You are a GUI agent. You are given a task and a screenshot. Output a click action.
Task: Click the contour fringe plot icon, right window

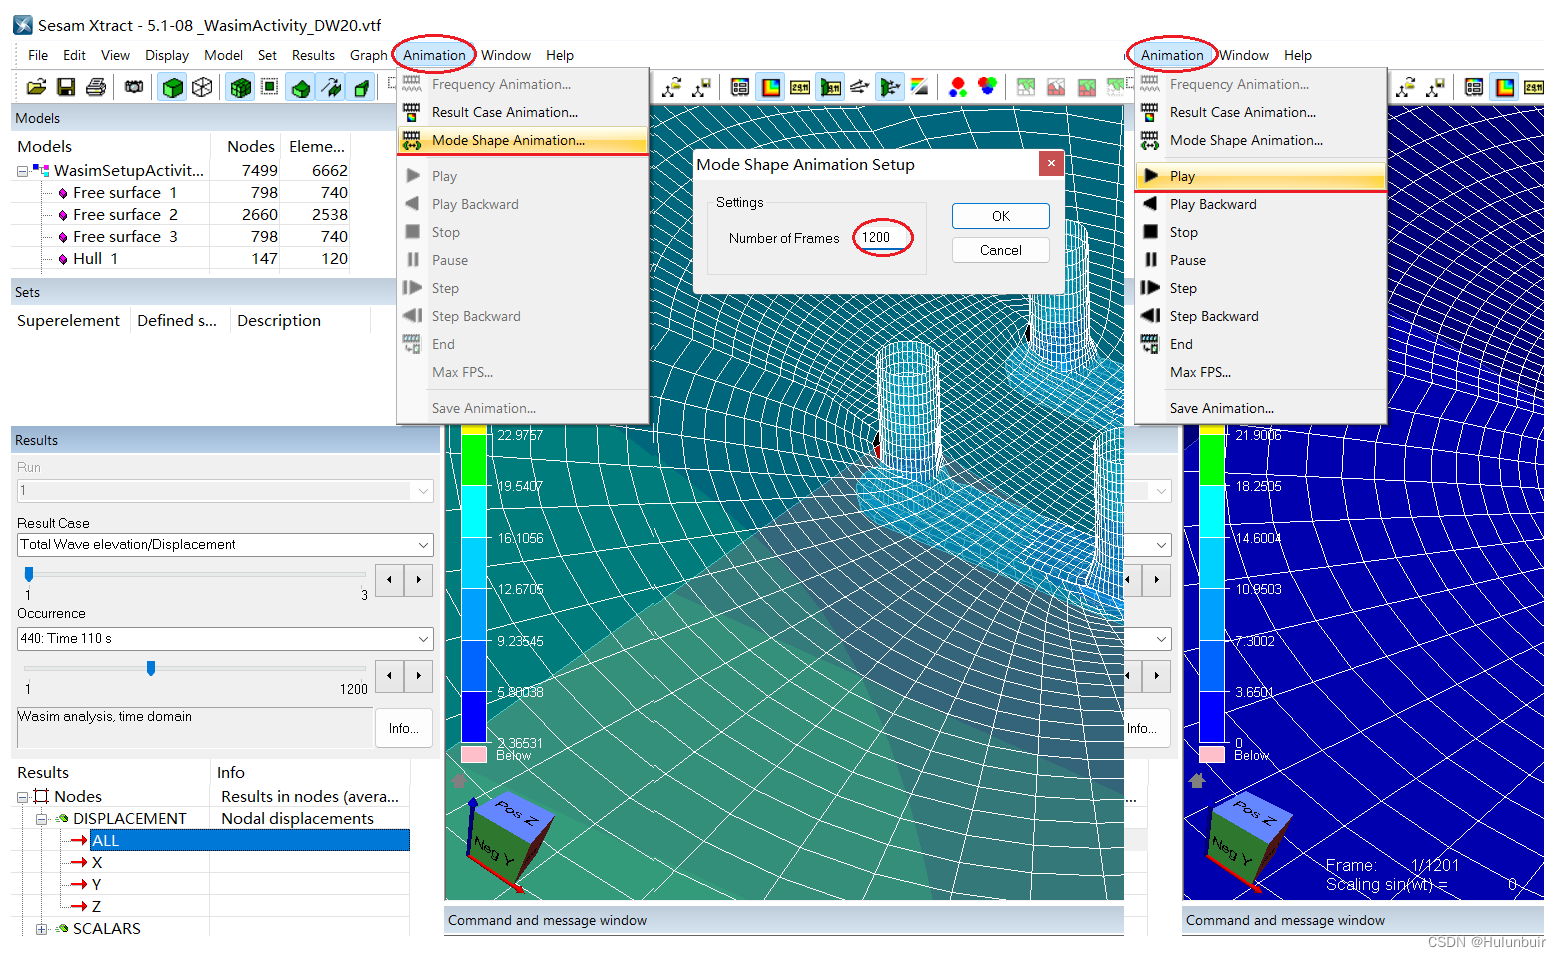(1505, 87)
